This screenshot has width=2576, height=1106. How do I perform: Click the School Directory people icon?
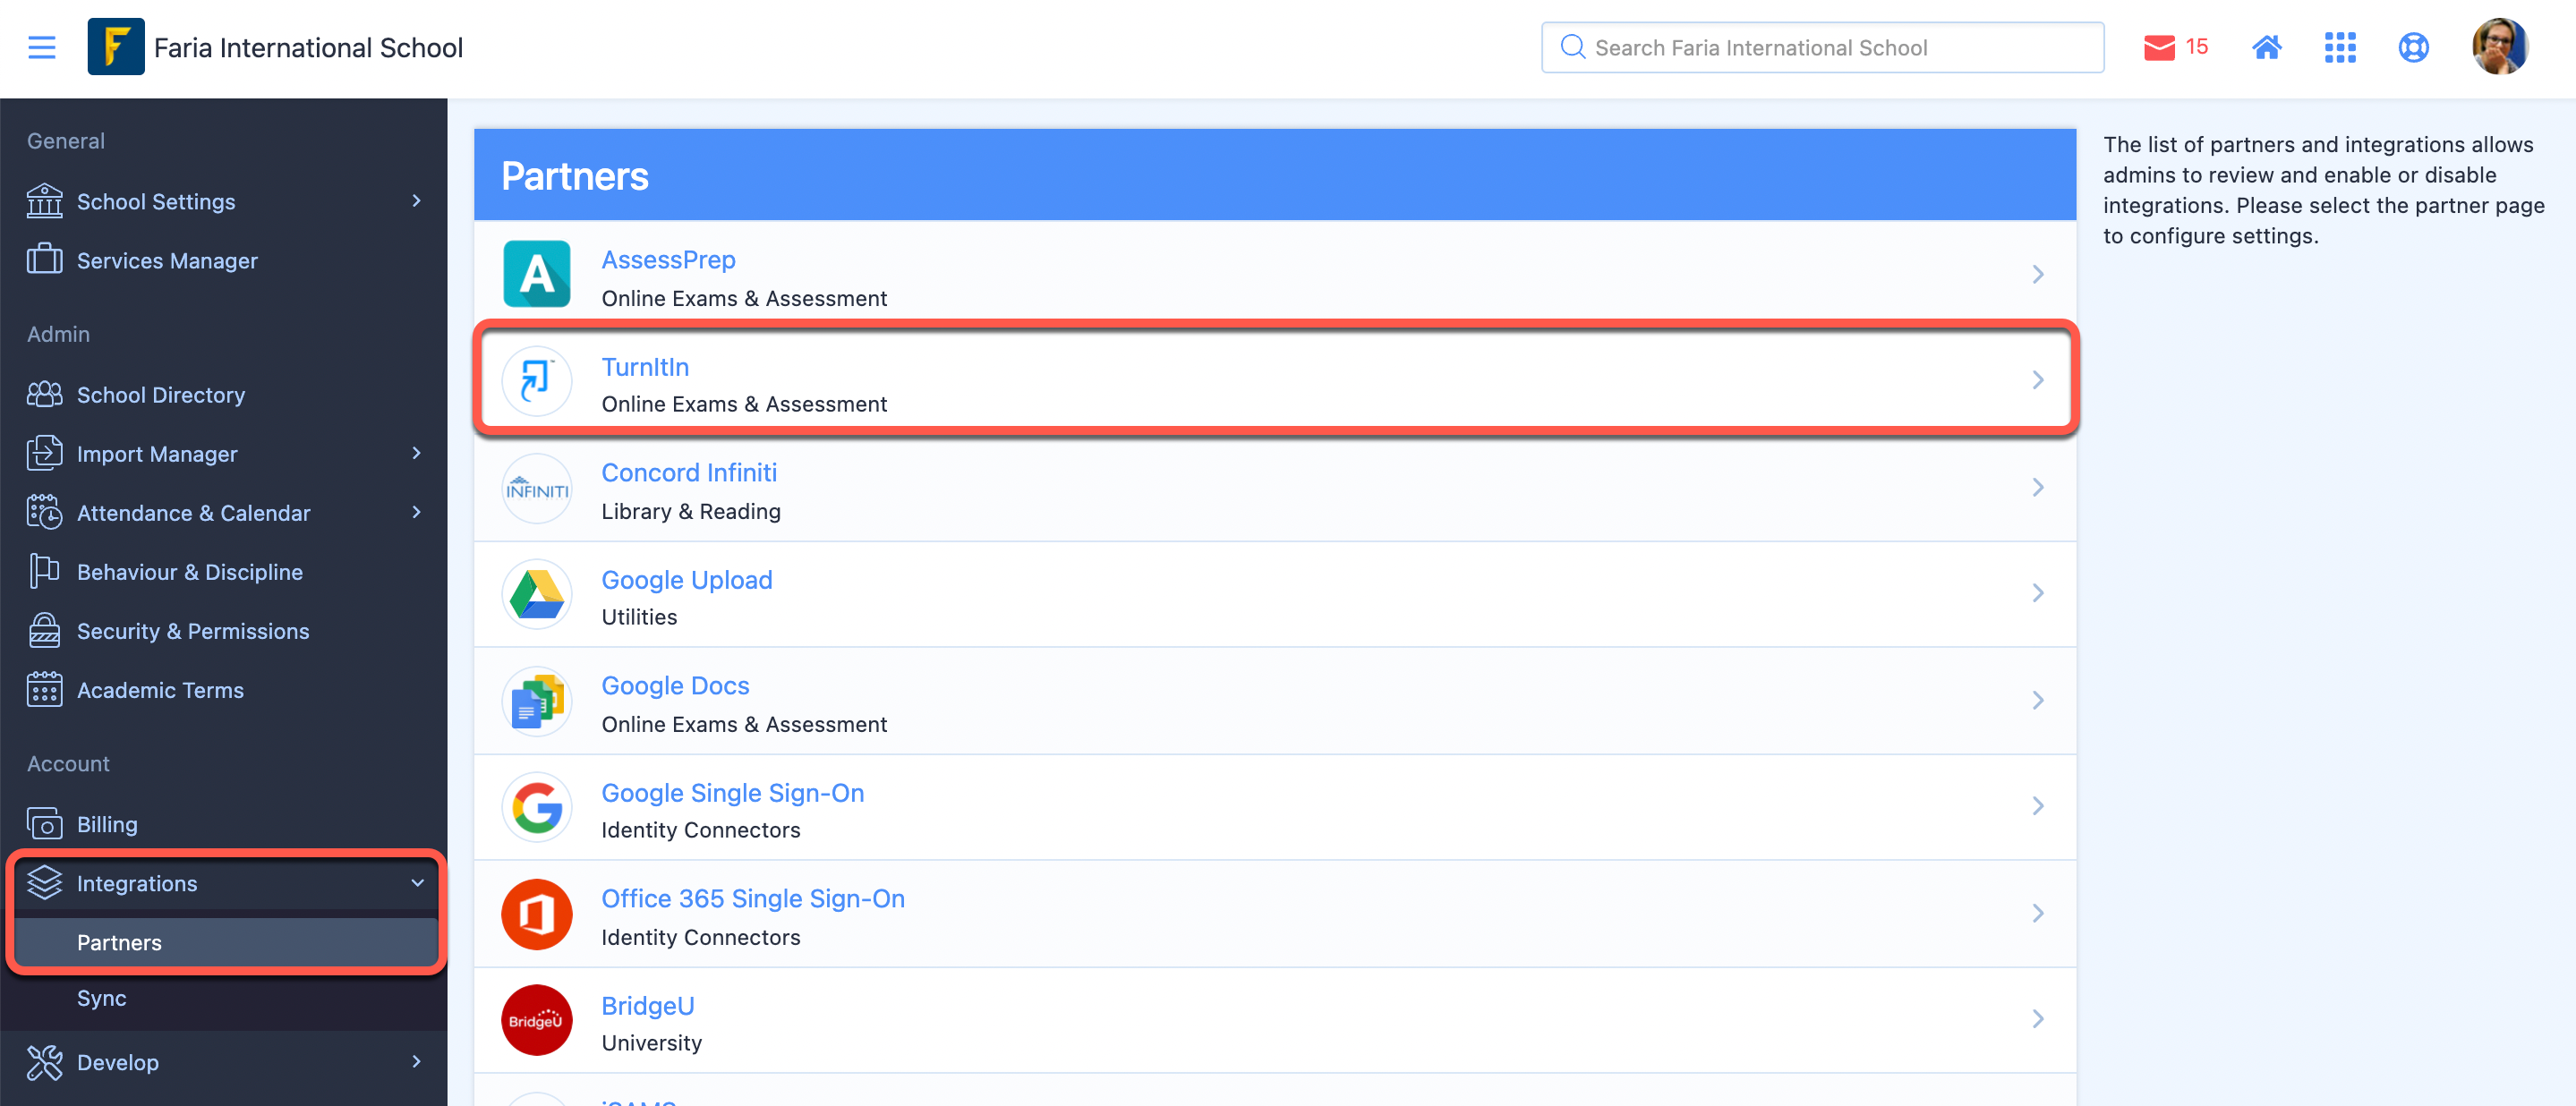[44, 394]
